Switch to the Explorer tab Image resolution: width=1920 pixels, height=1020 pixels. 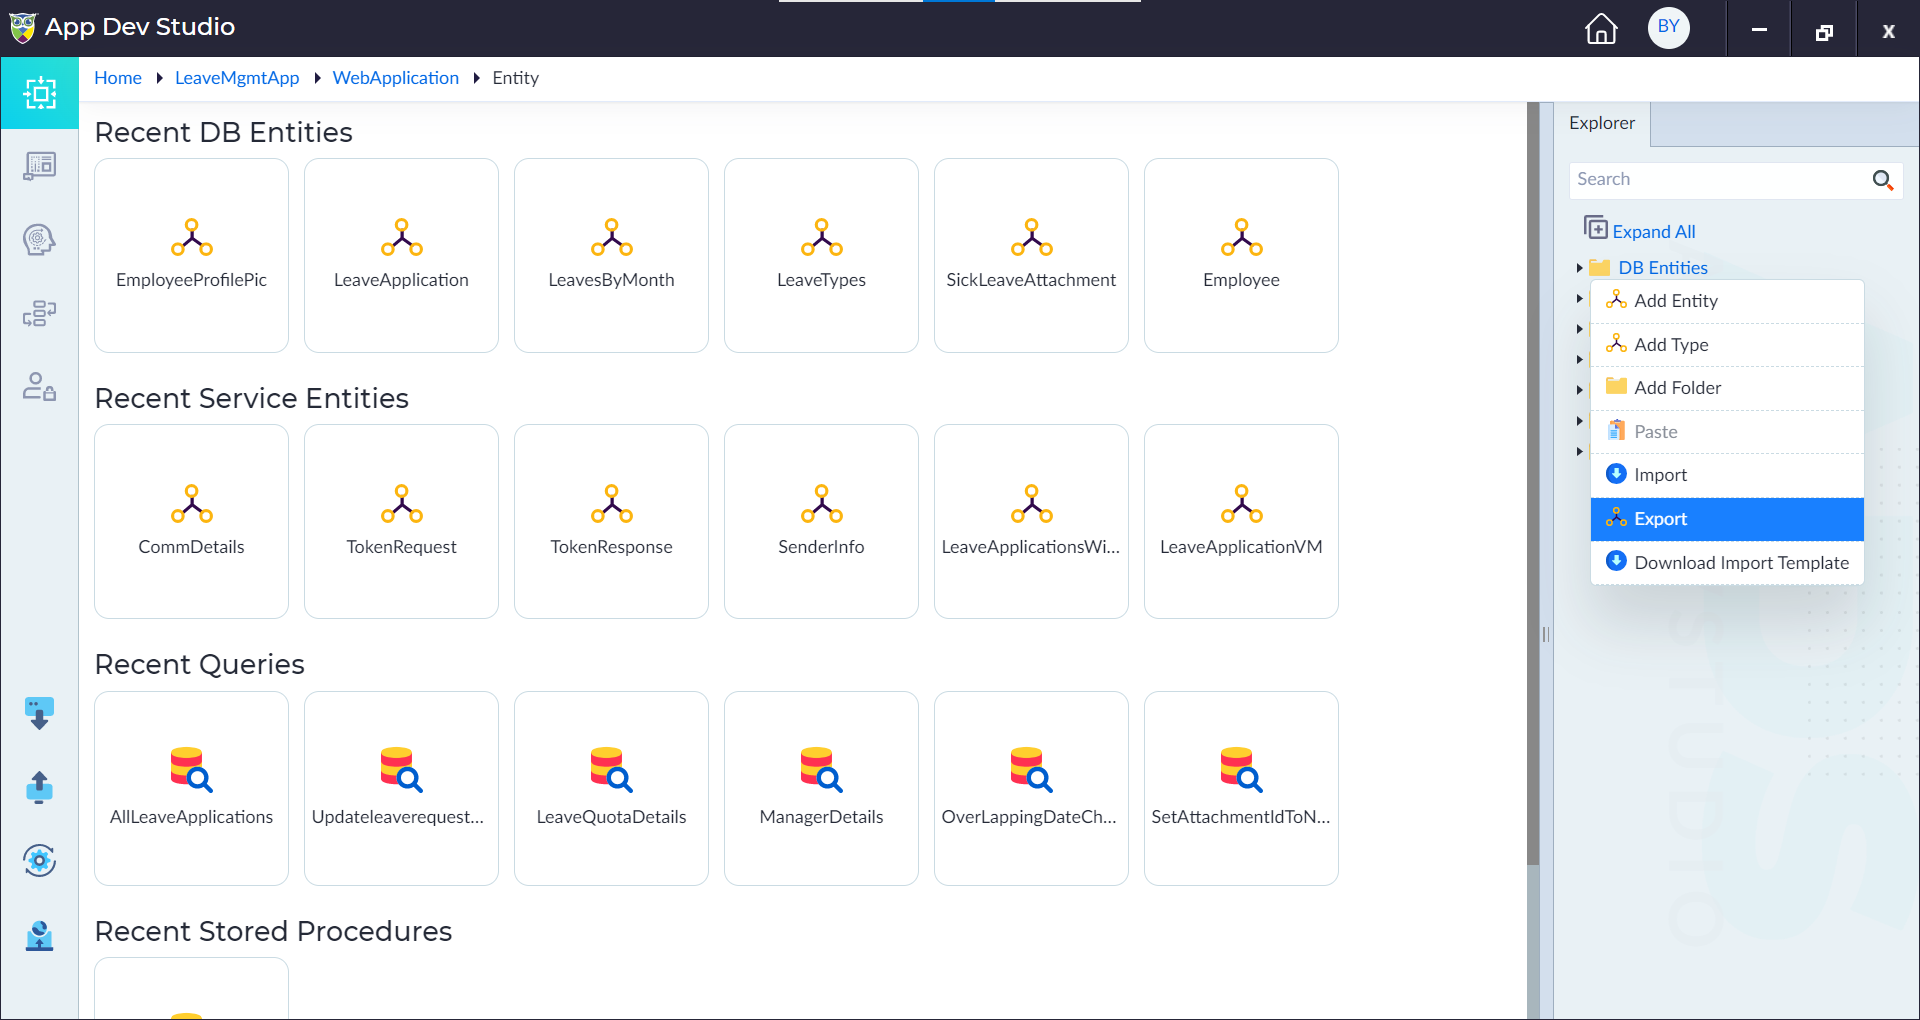pyautogui.click(x=1601, y=123)
